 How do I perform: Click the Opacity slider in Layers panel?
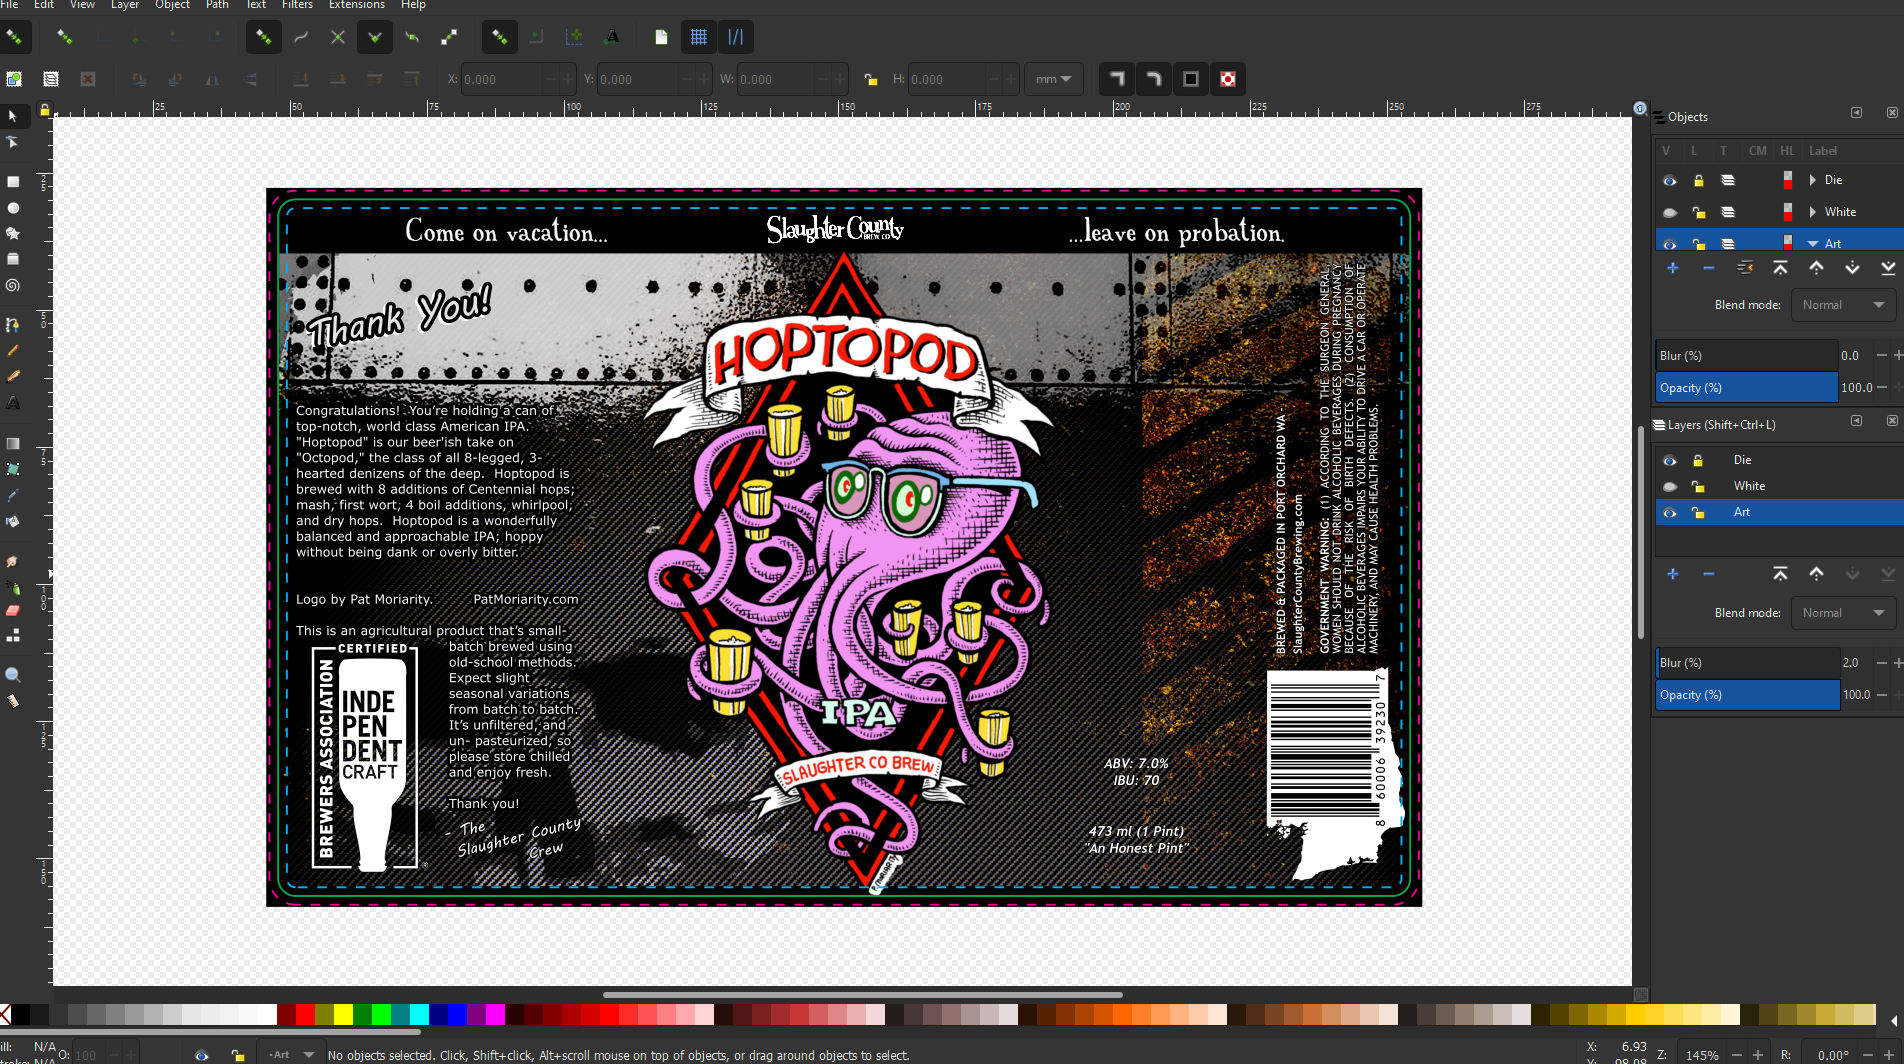click(x=1747, y=695)
